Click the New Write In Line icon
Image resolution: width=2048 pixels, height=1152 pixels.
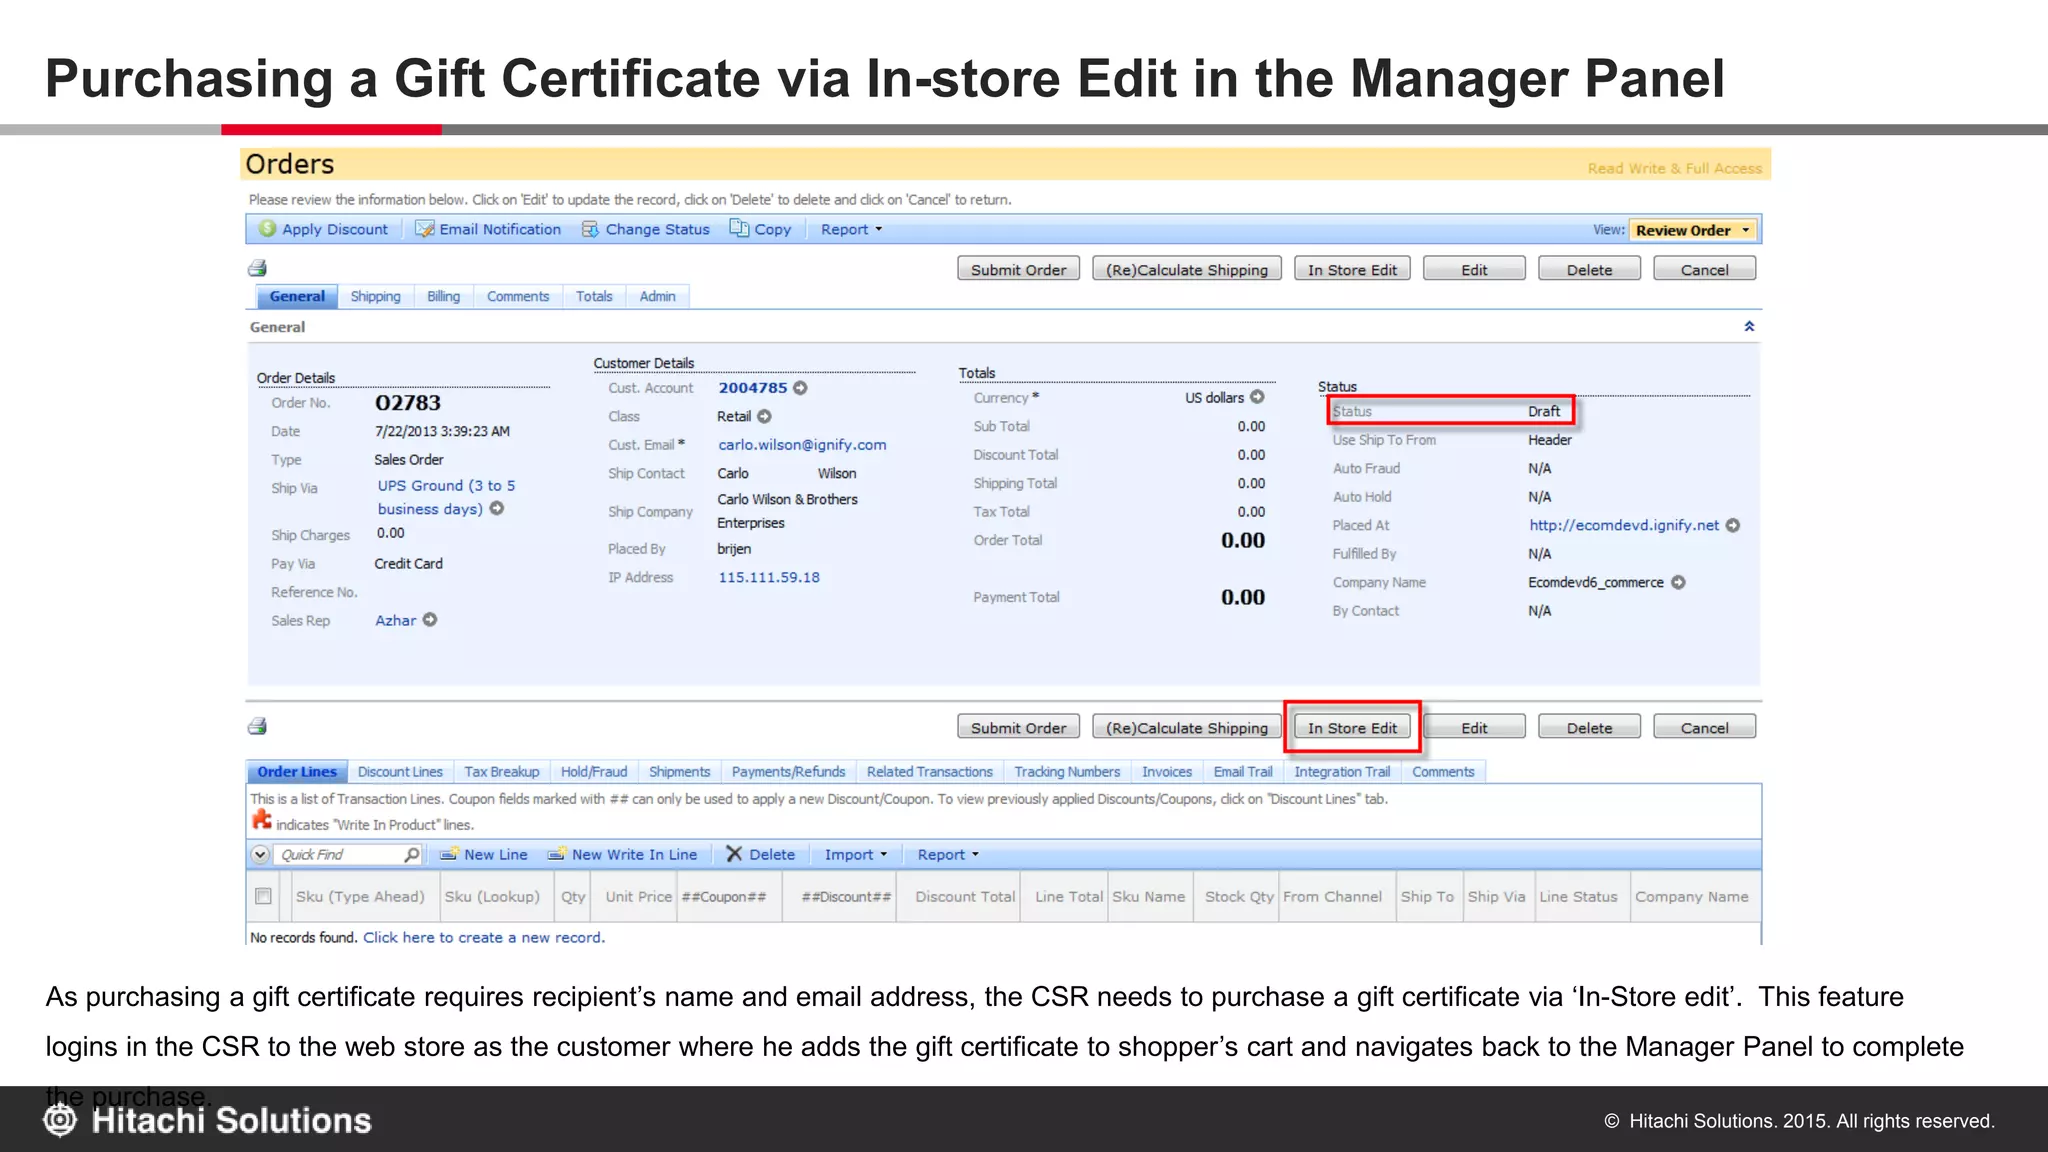557,854
